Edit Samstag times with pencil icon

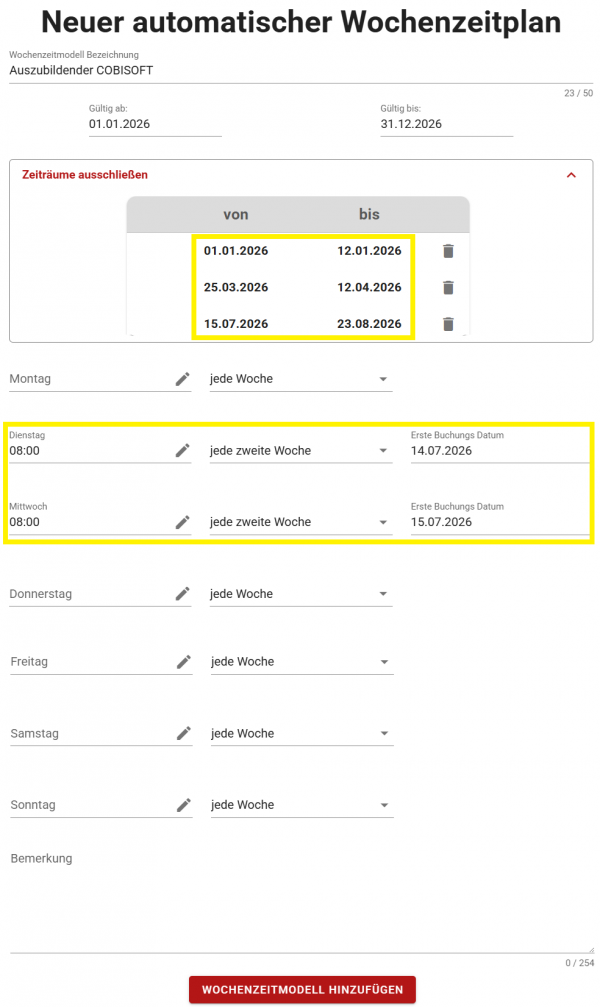coord(184,733)
